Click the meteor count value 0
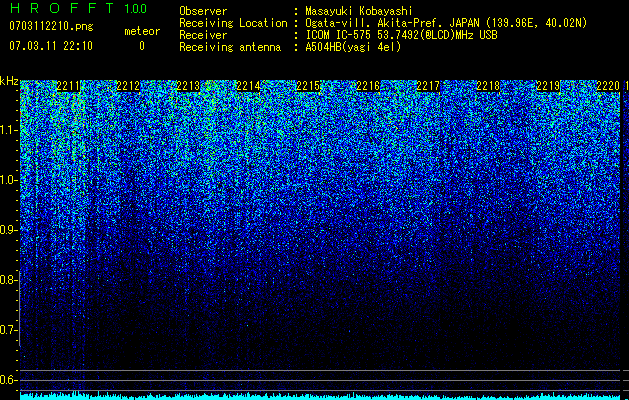 (142, 46)
